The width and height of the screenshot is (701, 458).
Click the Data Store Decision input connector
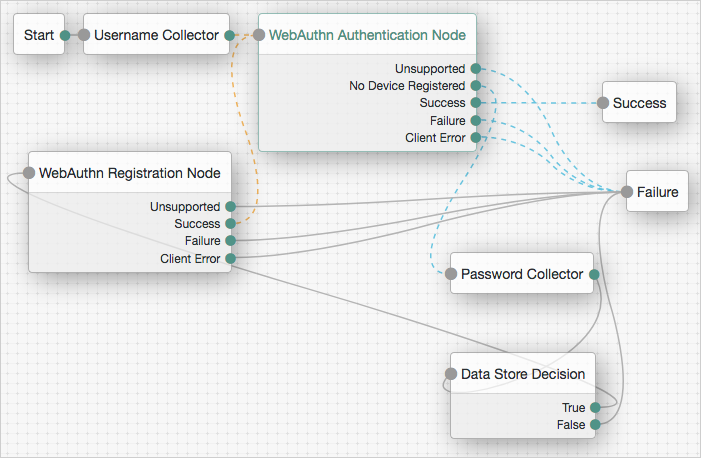pos(451,374)
